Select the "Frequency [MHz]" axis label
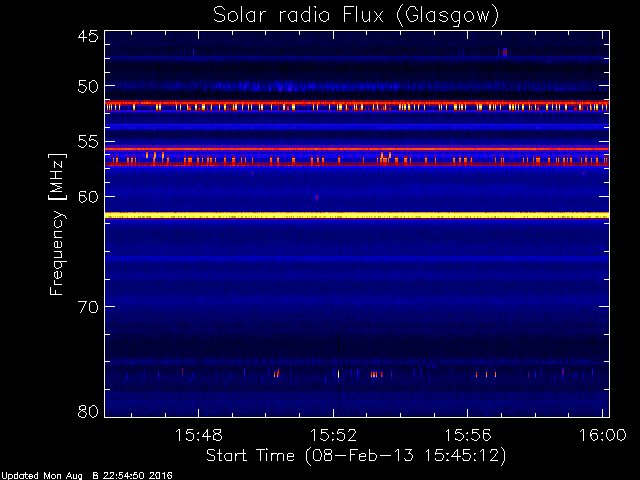Screen dimensions: 640x480 tap(57, 224)
